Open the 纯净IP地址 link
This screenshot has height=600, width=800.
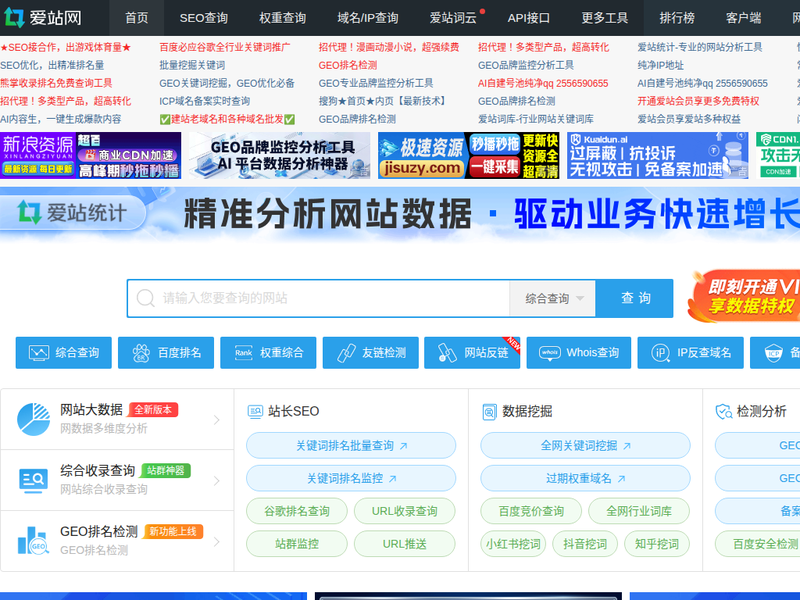point(661,65)
